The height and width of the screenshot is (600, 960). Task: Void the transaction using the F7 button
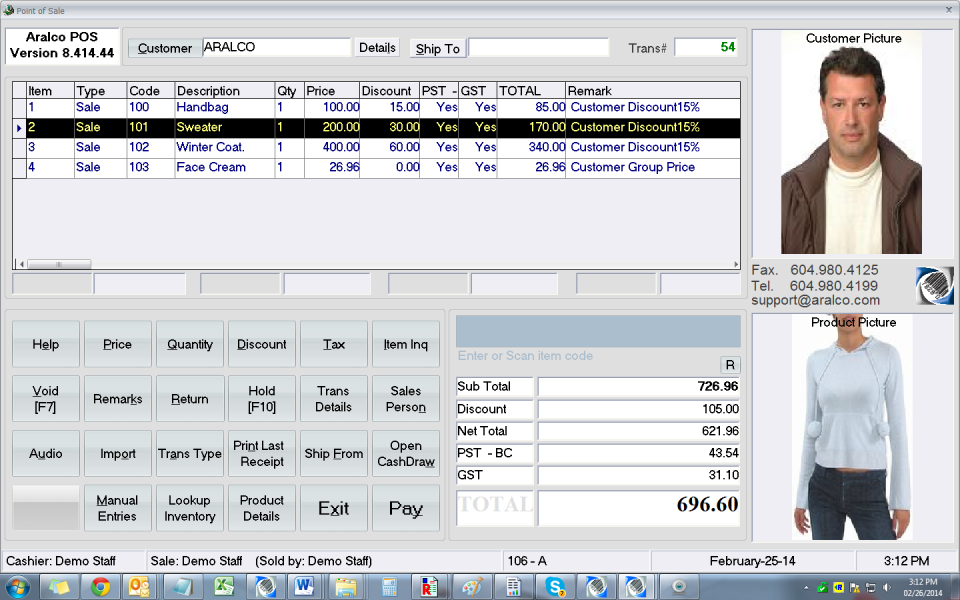pos(45,398)
